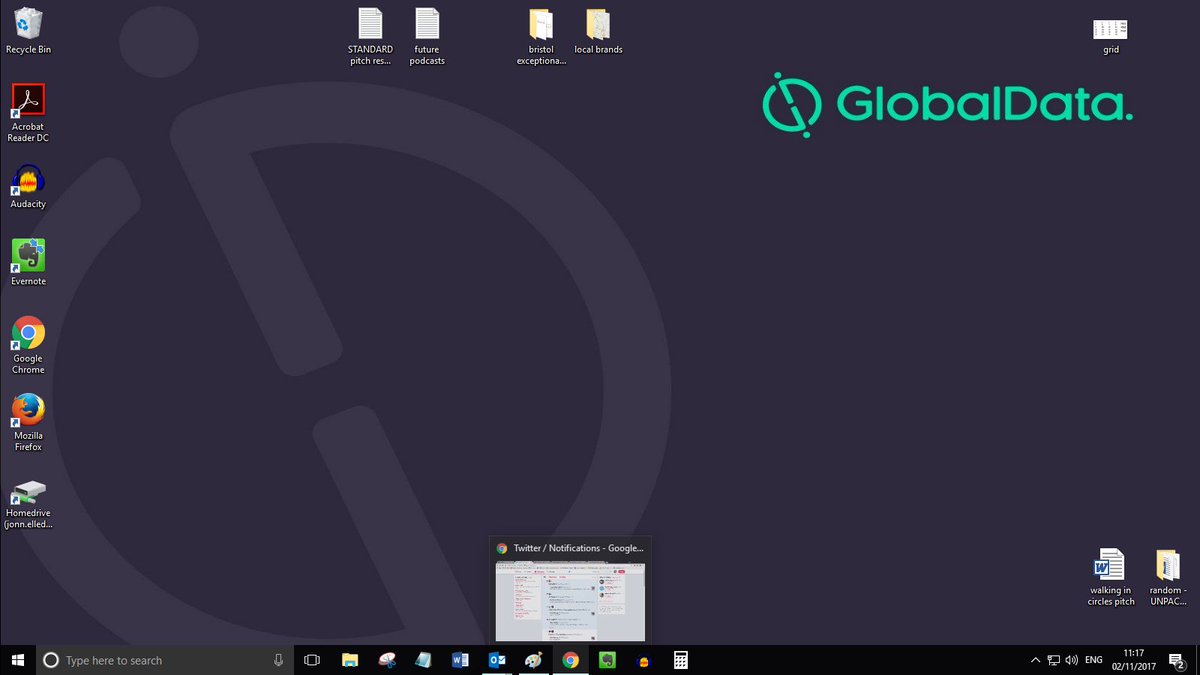Open the network status tray icon
The image size is (1200, 675).
(x=1053, y=660)
